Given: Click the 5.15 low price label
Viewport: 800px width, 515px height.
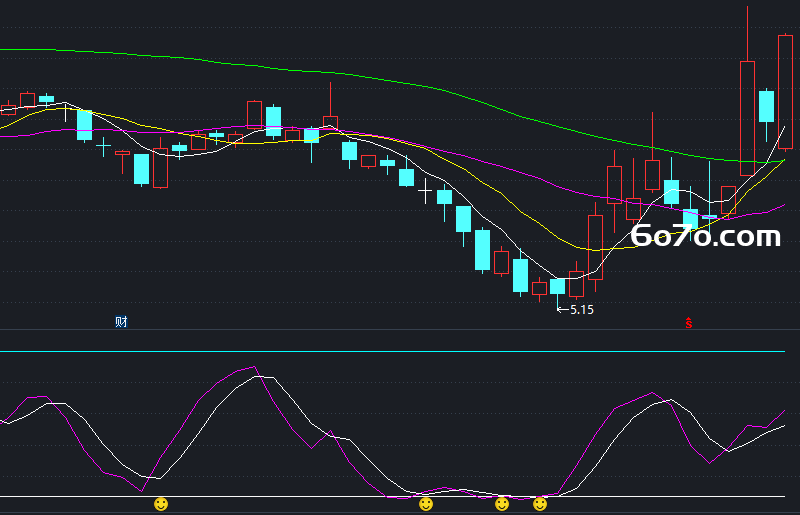Looking at the screenshot, I should (x=582, y=310).
